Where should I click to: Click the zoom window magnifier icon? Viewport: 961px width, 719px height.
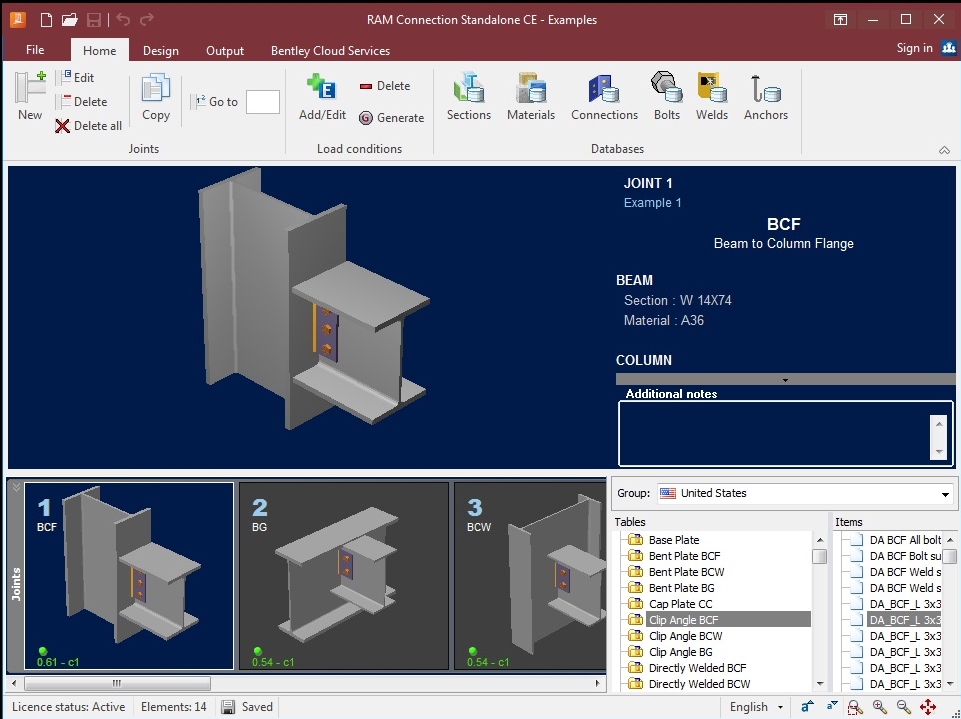855,707
